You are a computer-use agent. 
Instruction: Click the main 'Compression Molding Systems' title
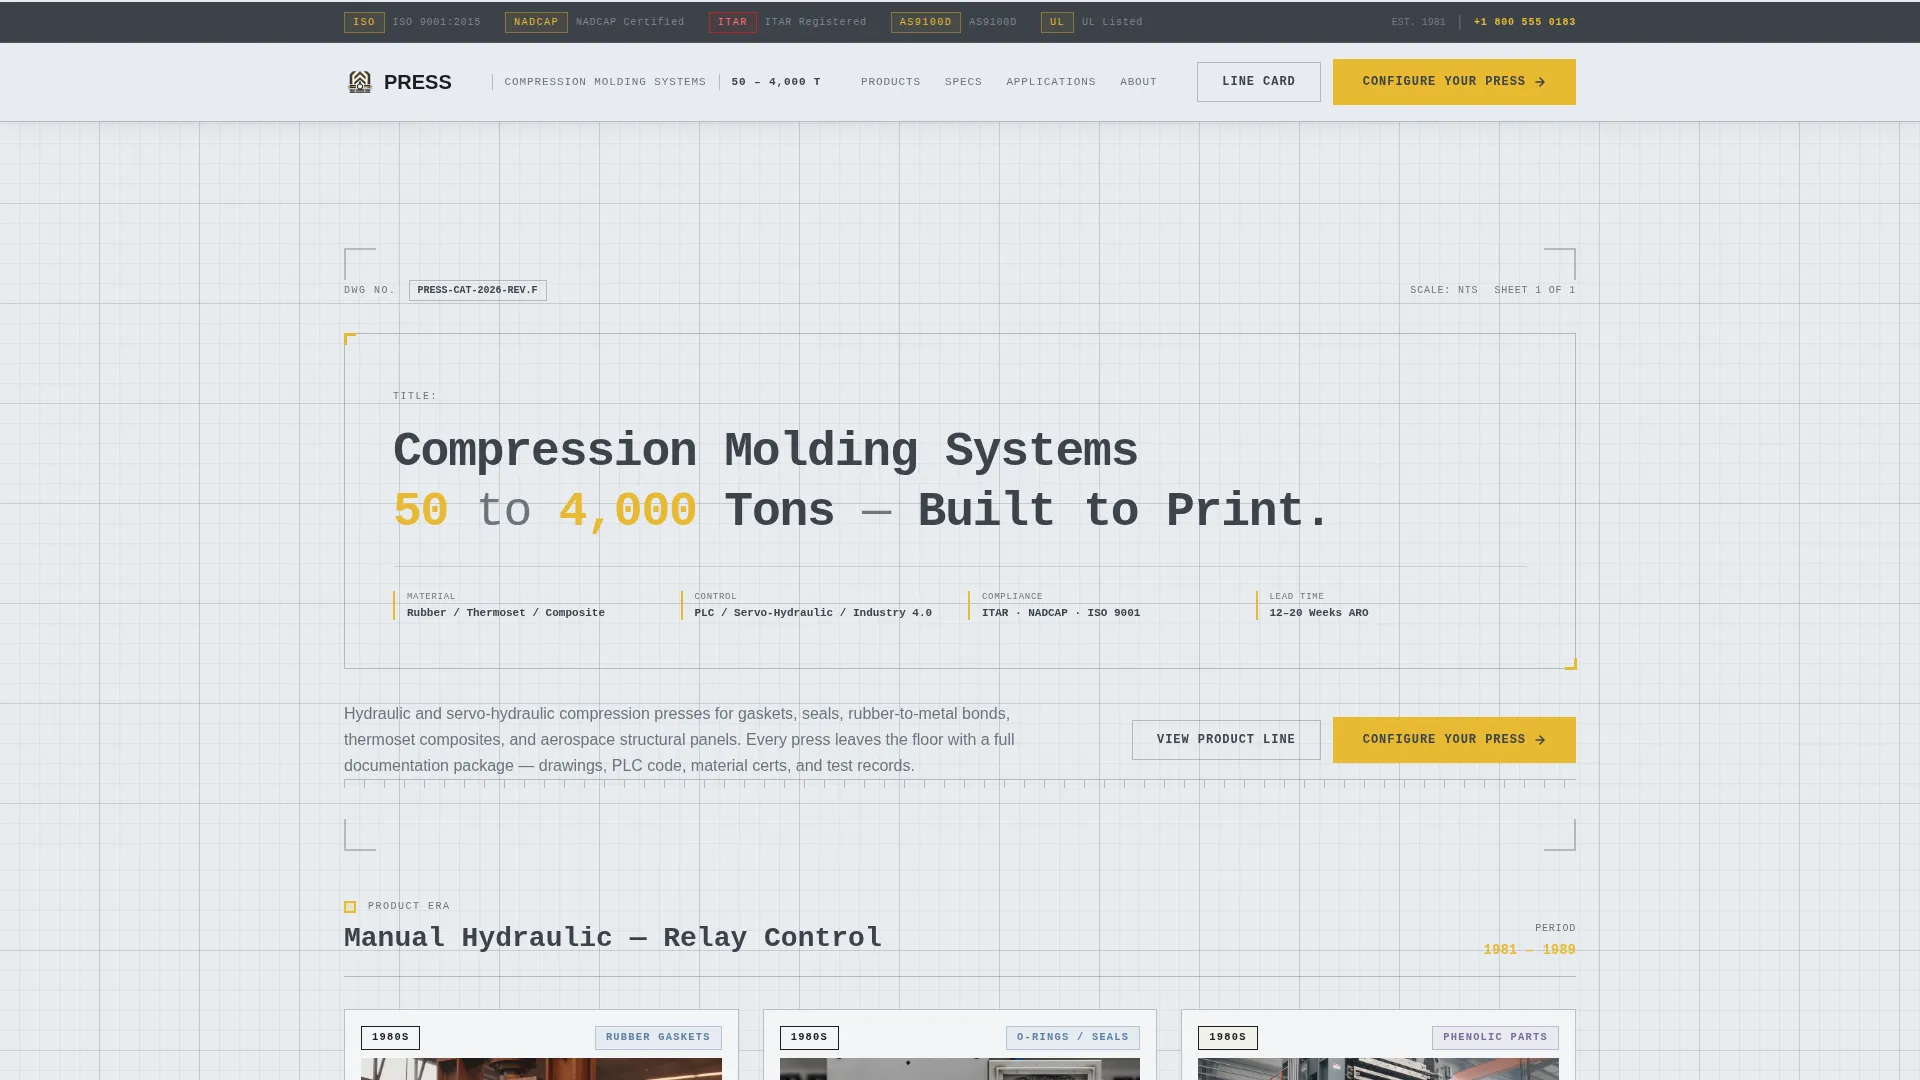point(765,451)
